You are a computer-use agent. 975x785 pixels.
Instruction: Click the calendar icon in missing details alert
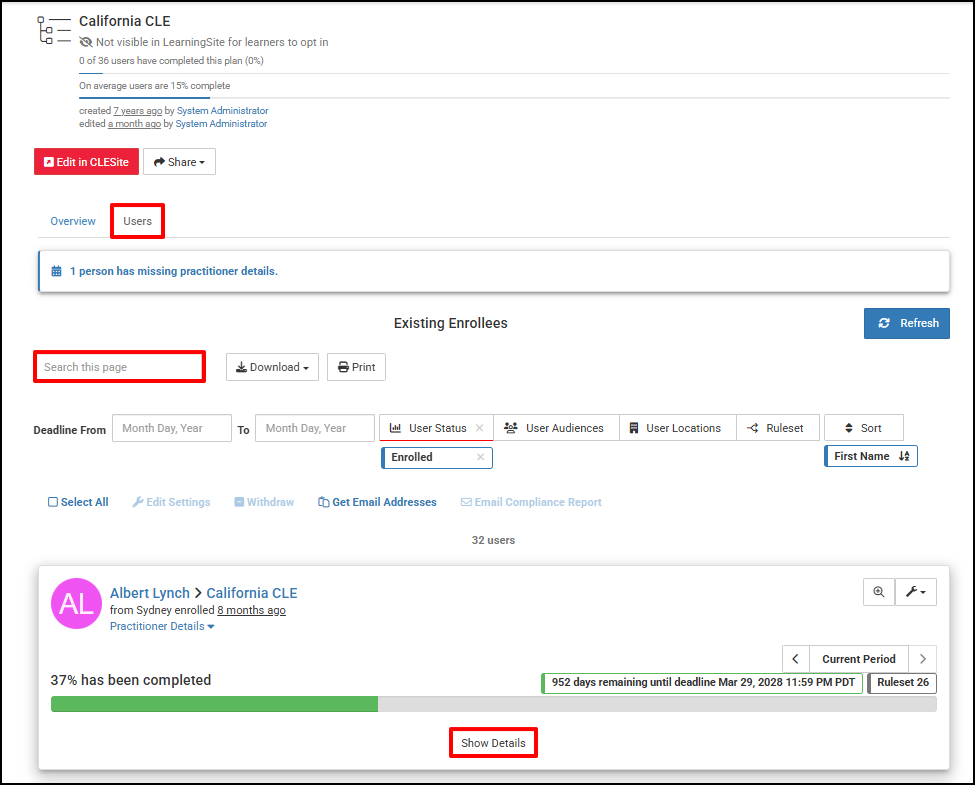pos(57,271)
